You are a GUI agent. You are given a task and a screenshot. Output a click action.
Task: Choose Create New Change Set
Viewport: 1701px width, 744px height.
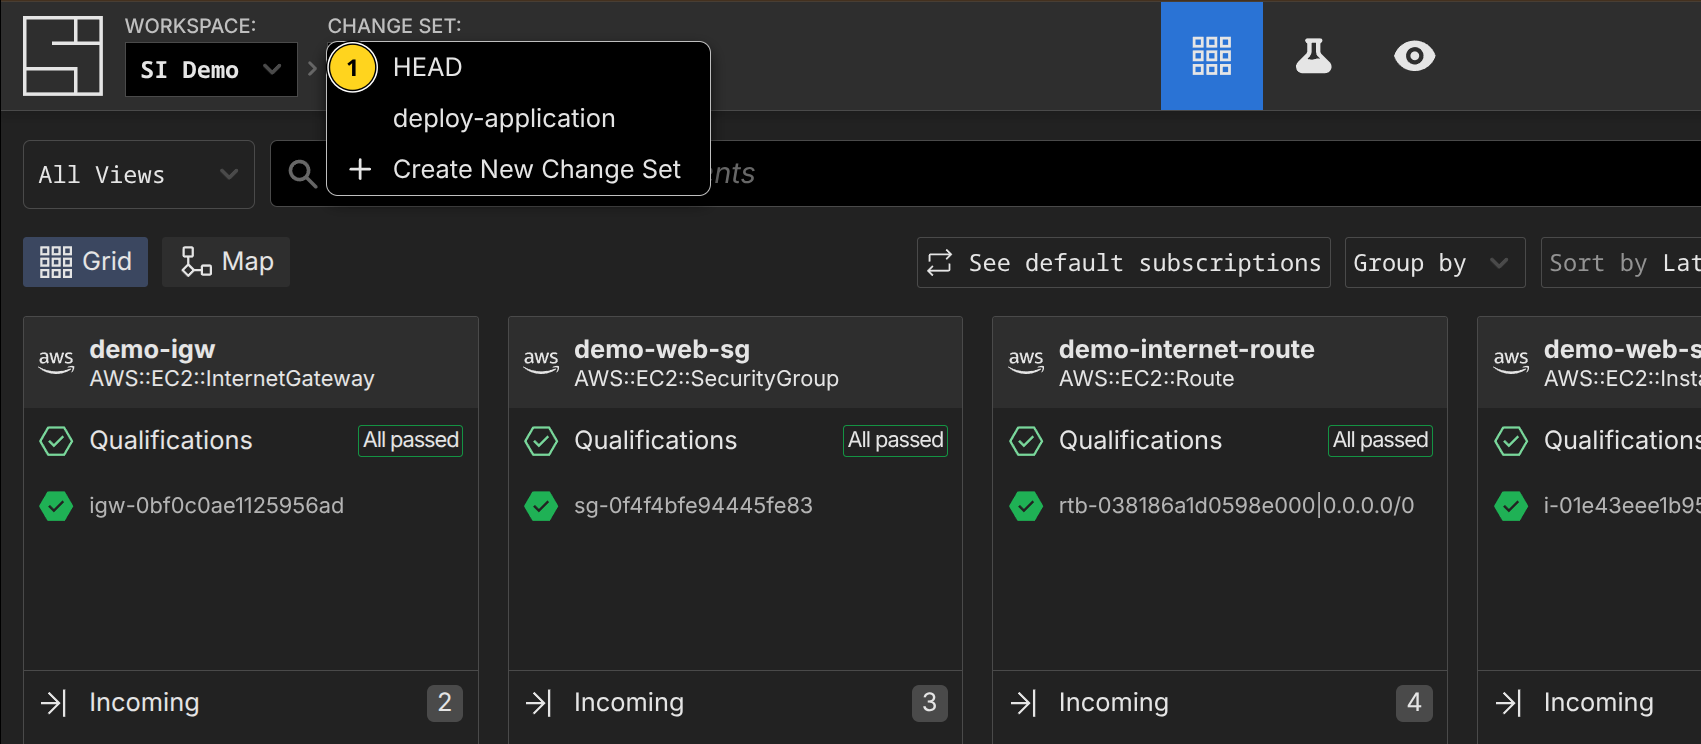click(x=536, y=169)
